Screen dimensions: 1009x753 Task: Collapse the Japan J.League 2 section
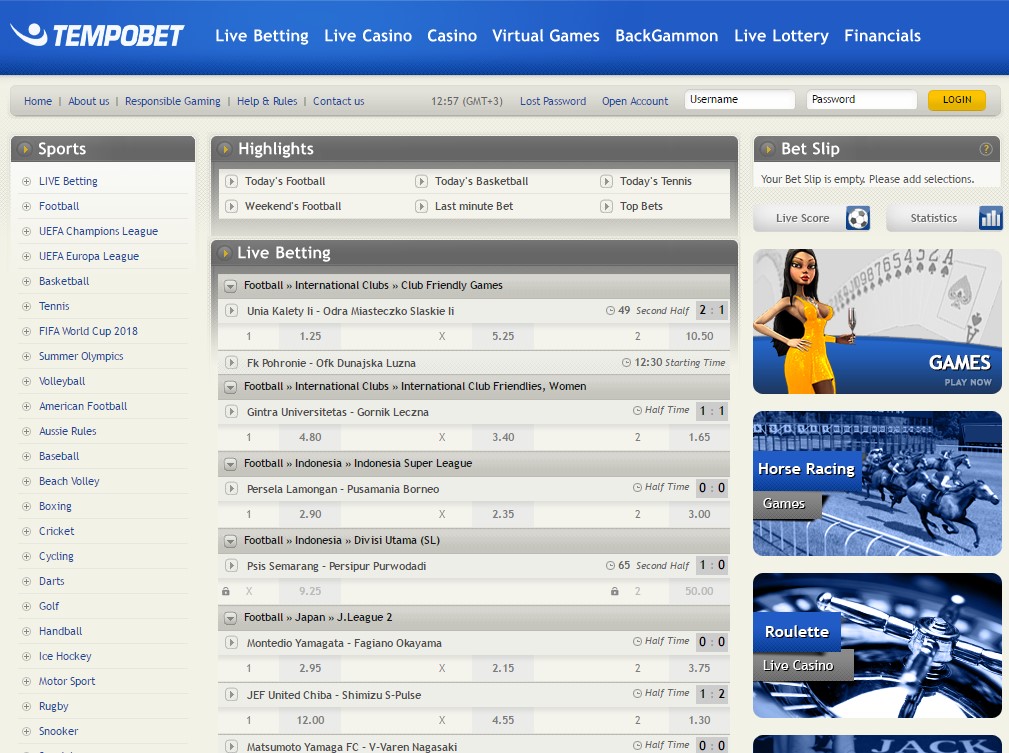point(230,618)
